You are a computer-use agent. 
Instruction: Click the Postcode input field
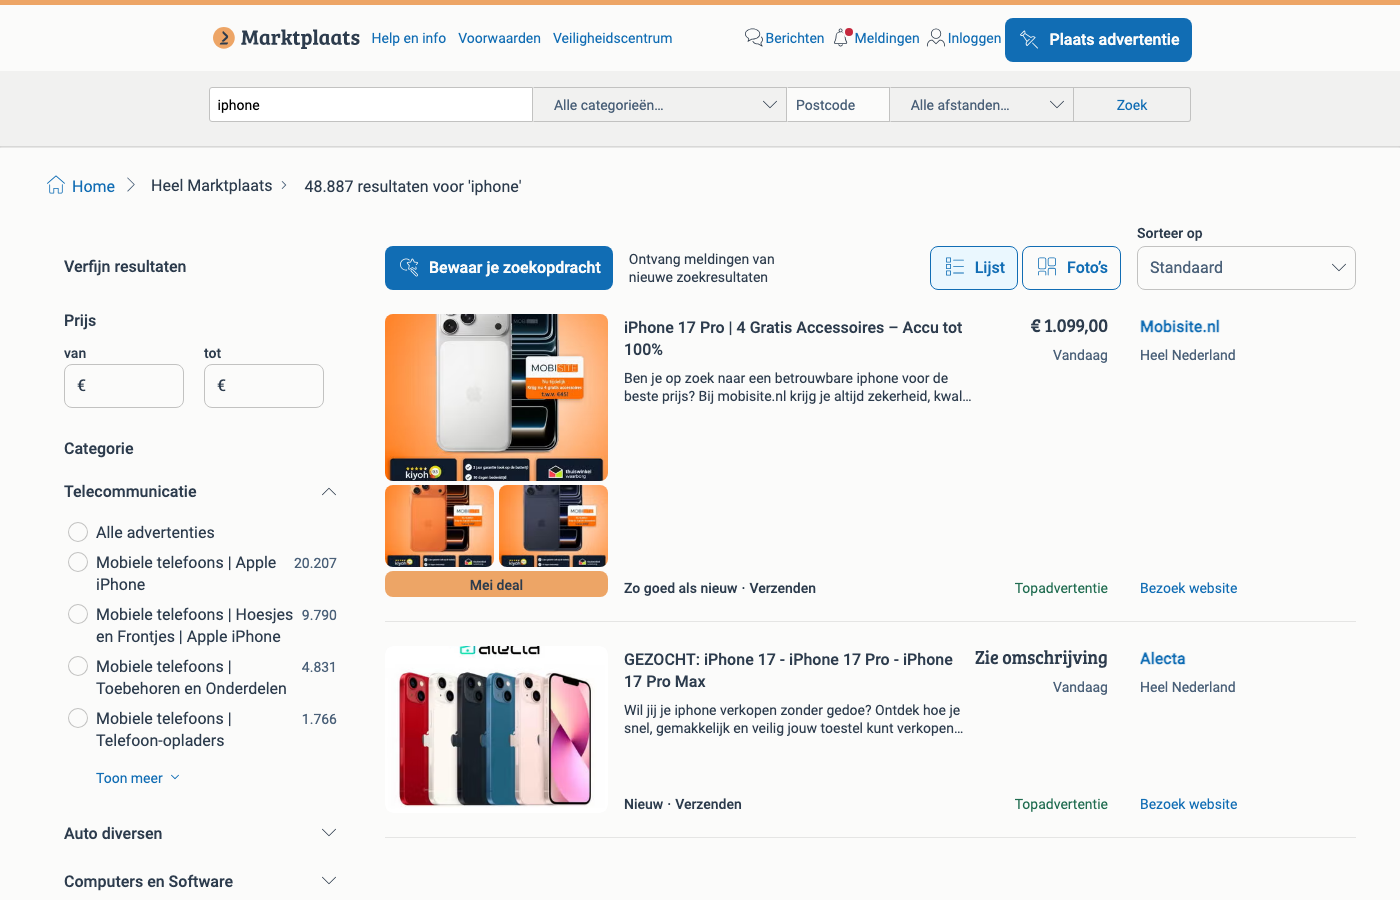pos(838,105)
